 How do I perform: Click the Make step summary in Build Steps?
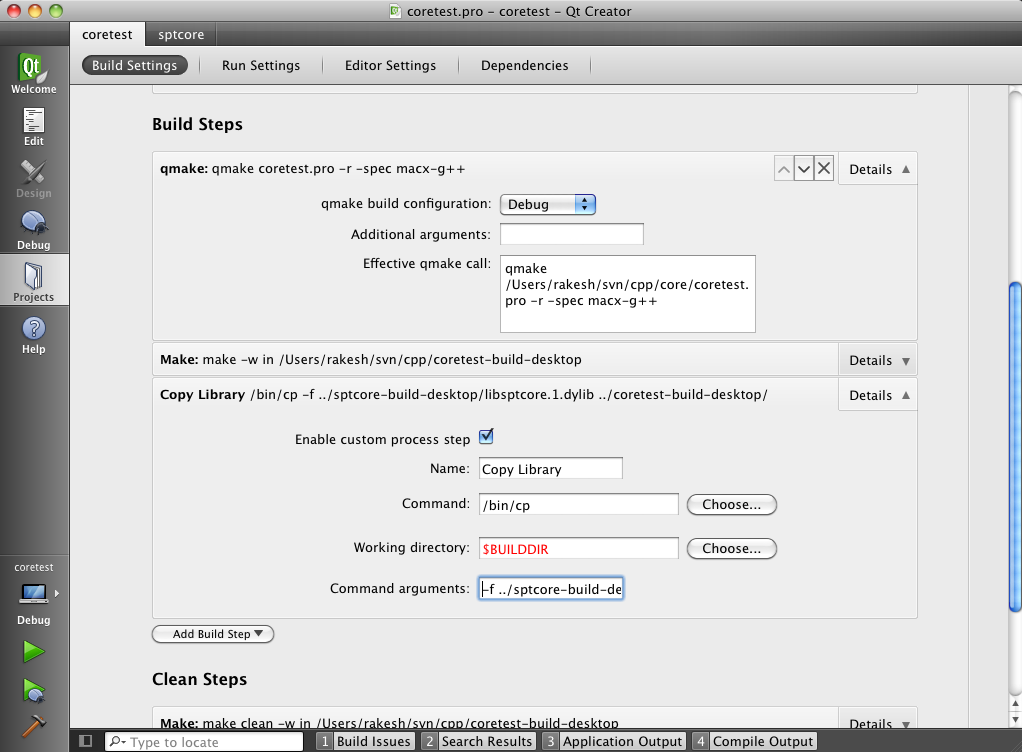click(371, 360)
